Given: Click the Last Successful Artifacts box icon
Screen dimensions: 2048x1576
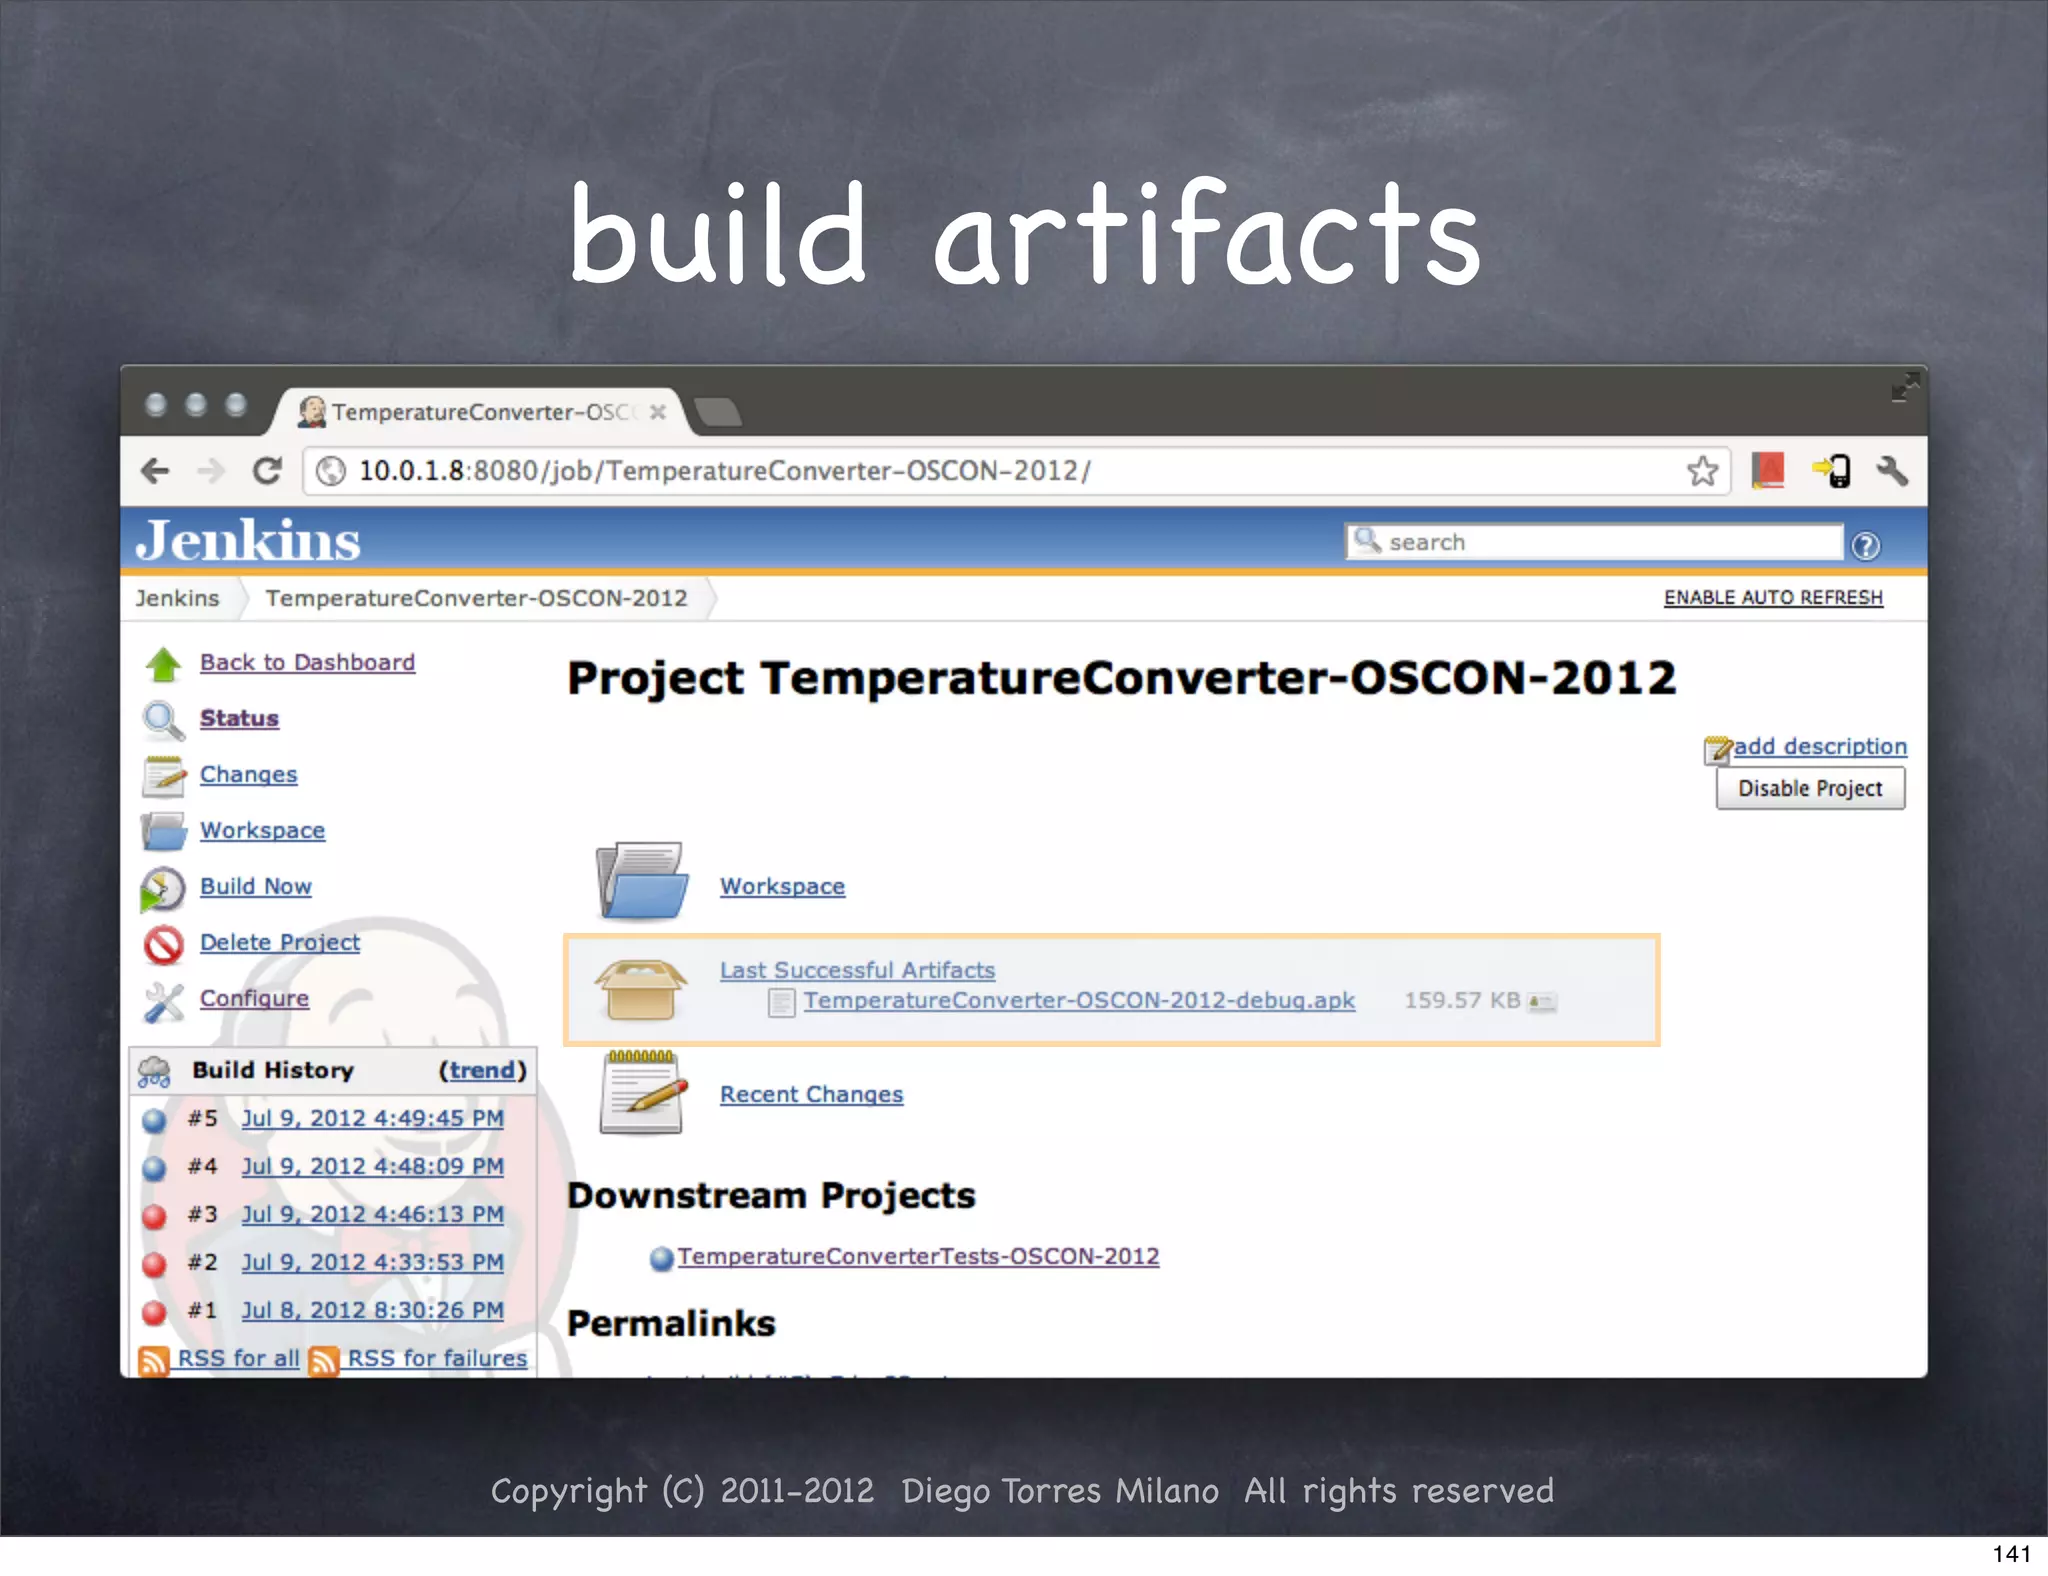Looking at the screenshot, I should click(641, 989).
